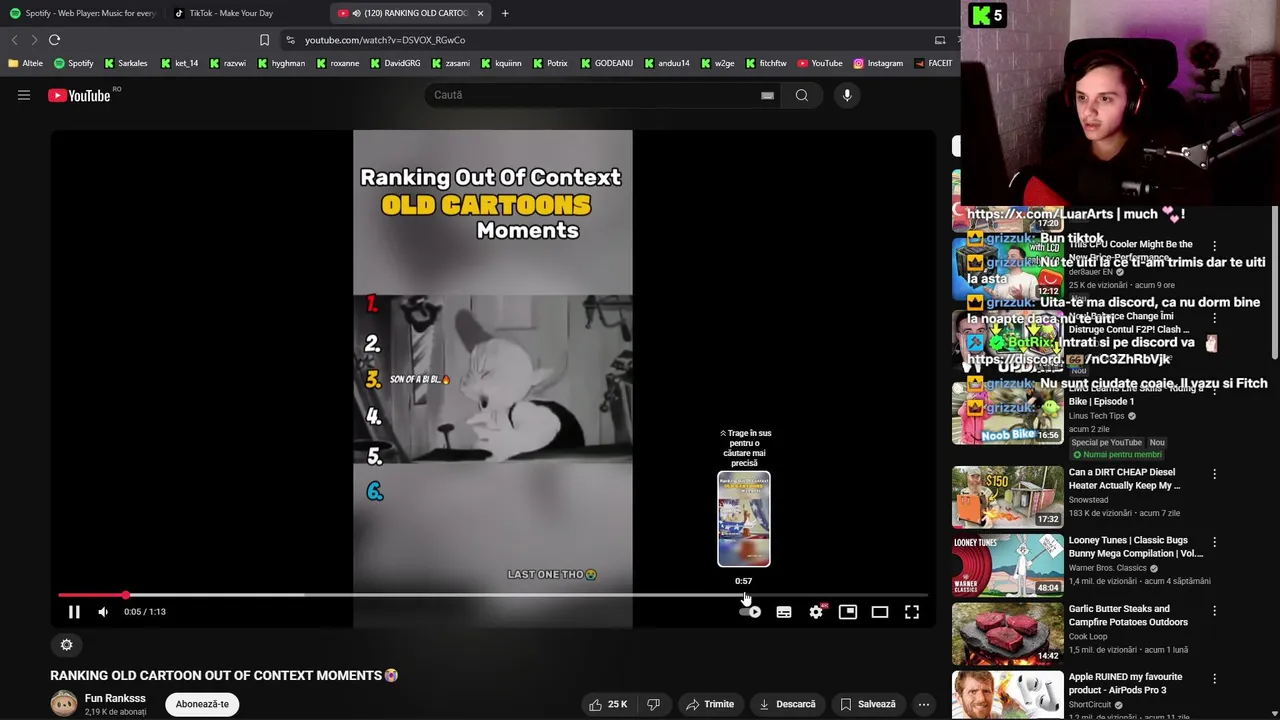Open the YouTube guide hamburger menu
1280x720 pixels.
(x=24, y=95)
